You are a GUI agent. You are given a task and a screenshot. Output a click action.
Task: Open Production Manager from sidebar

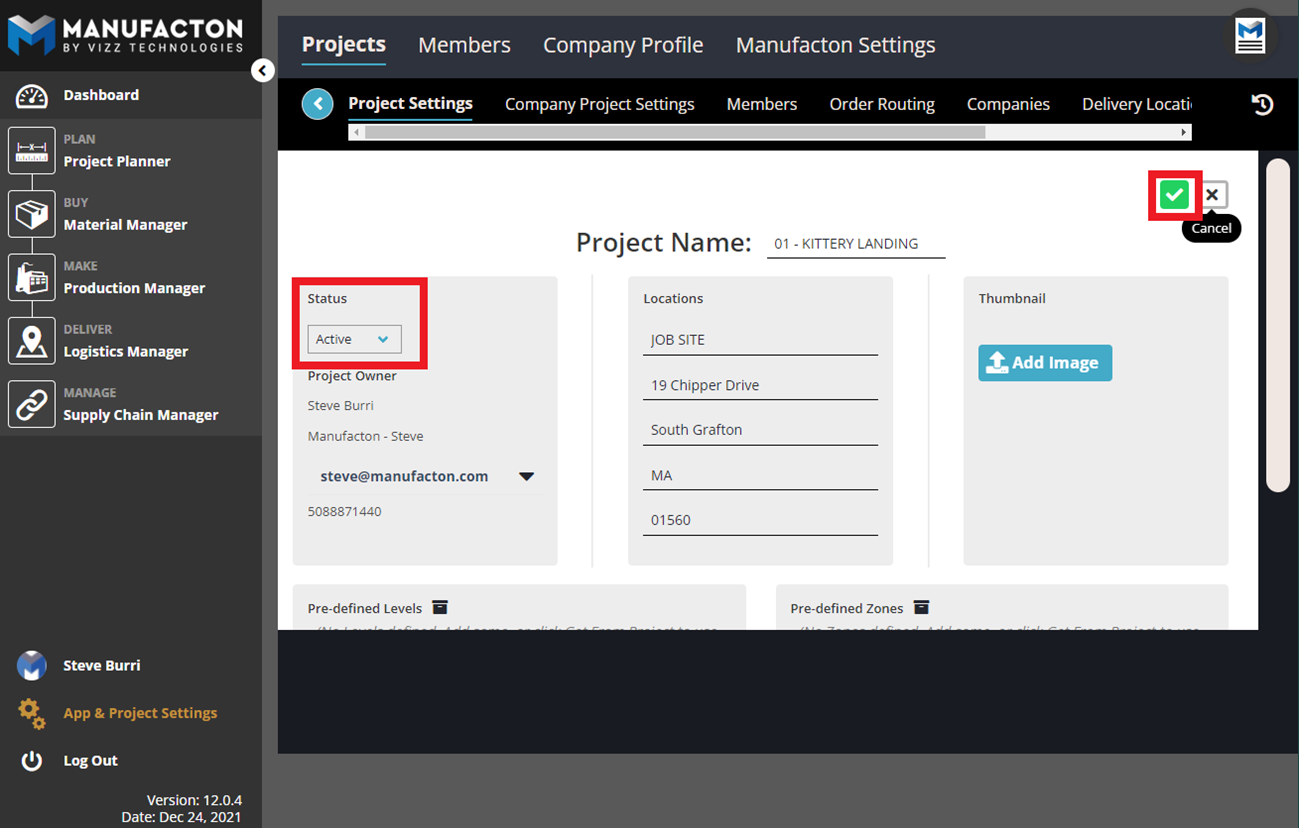[134, 288]
